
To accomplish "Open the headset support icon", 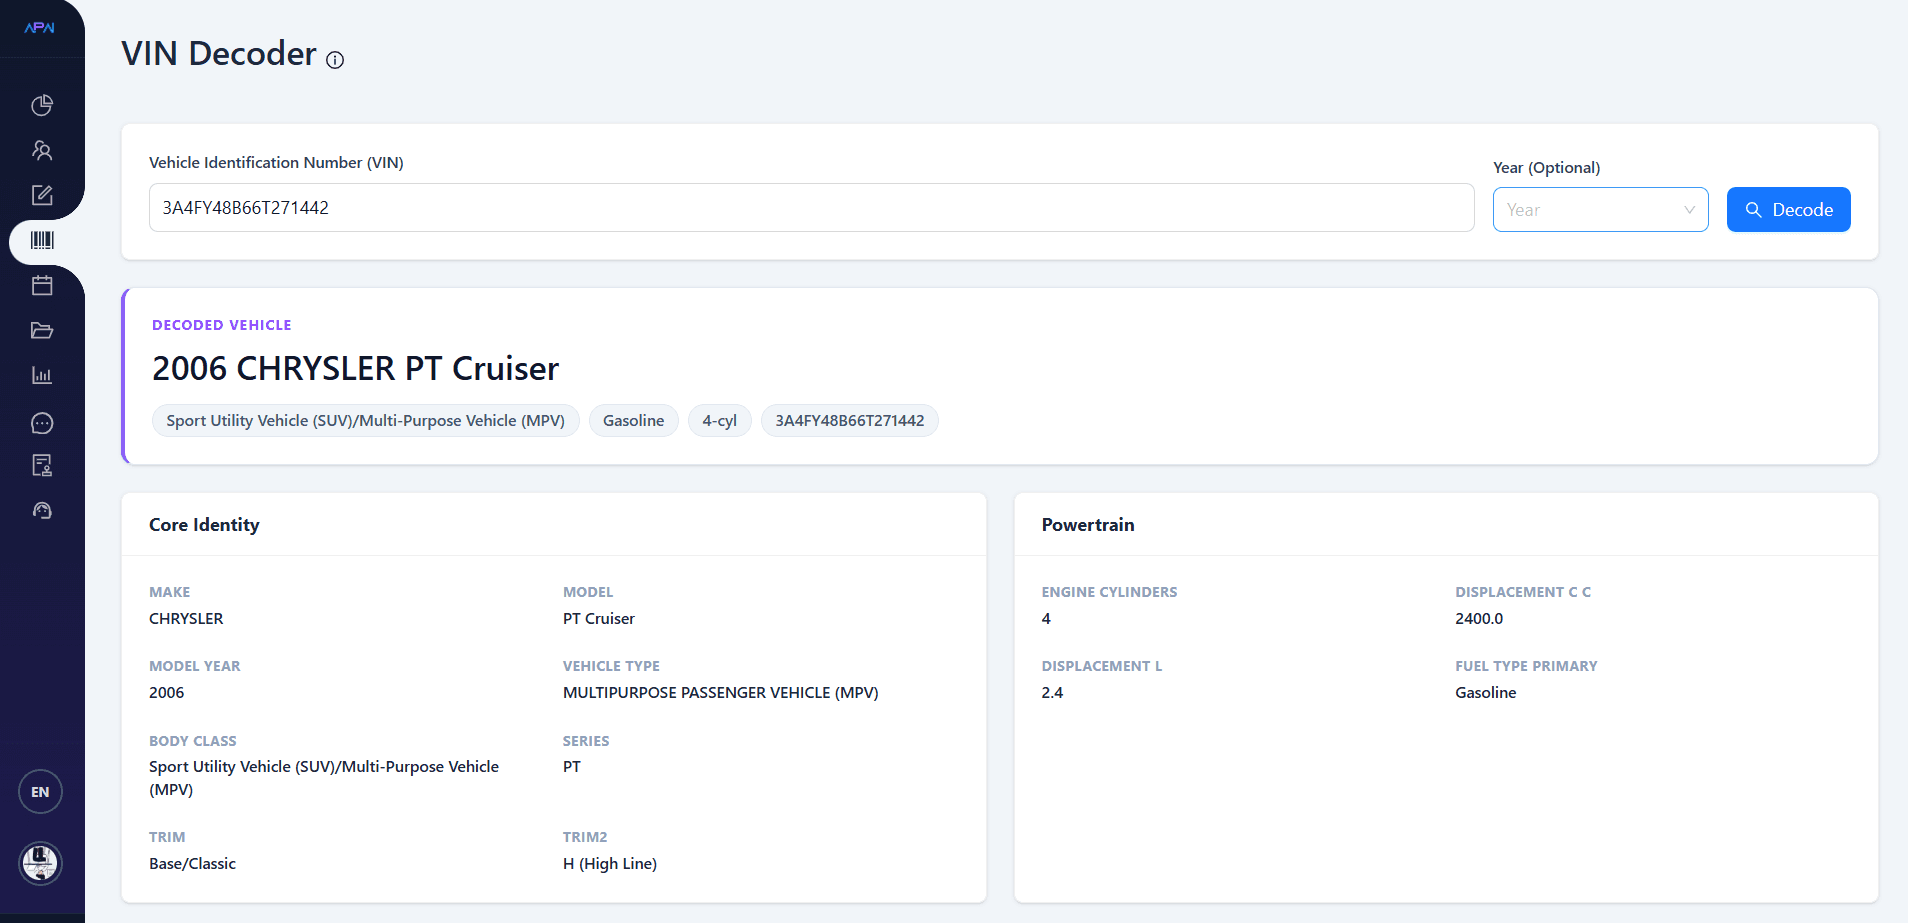I will (x=42, y=510).
